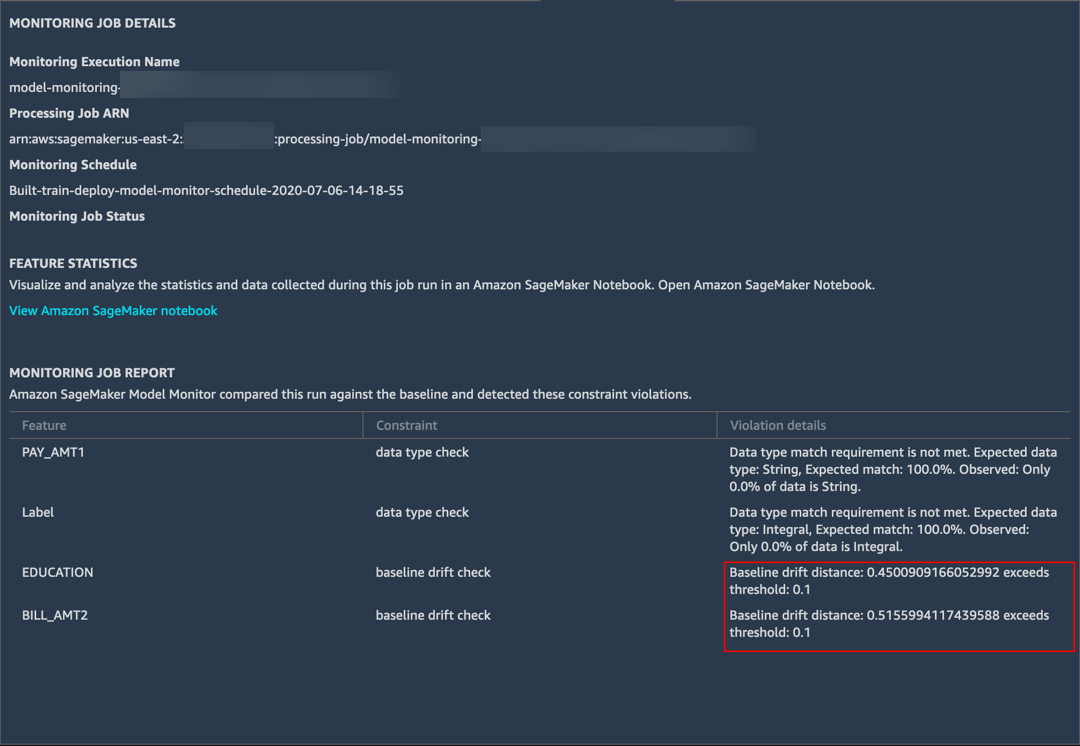Image resolution: width=1080 pixels, height=746 pixels.
Task: Click the Monitoring Job Report heading
Action: [x=92, y=373]
